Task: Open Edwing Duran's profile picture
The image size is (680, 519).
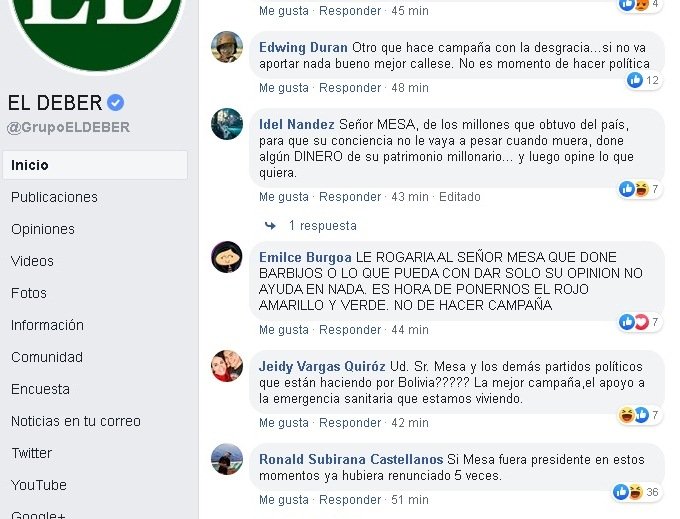Action: tap(227, 47)
